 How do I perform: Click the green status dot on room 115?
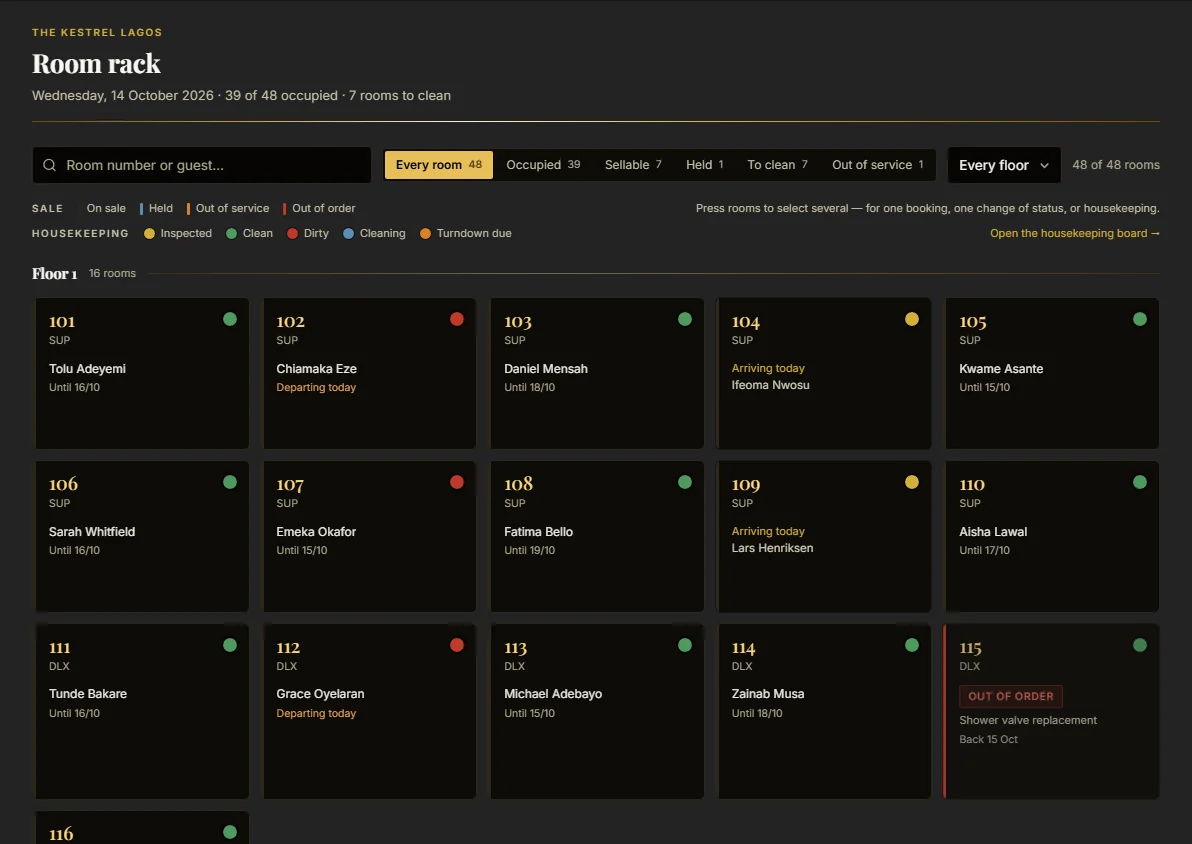point(1140,646)
